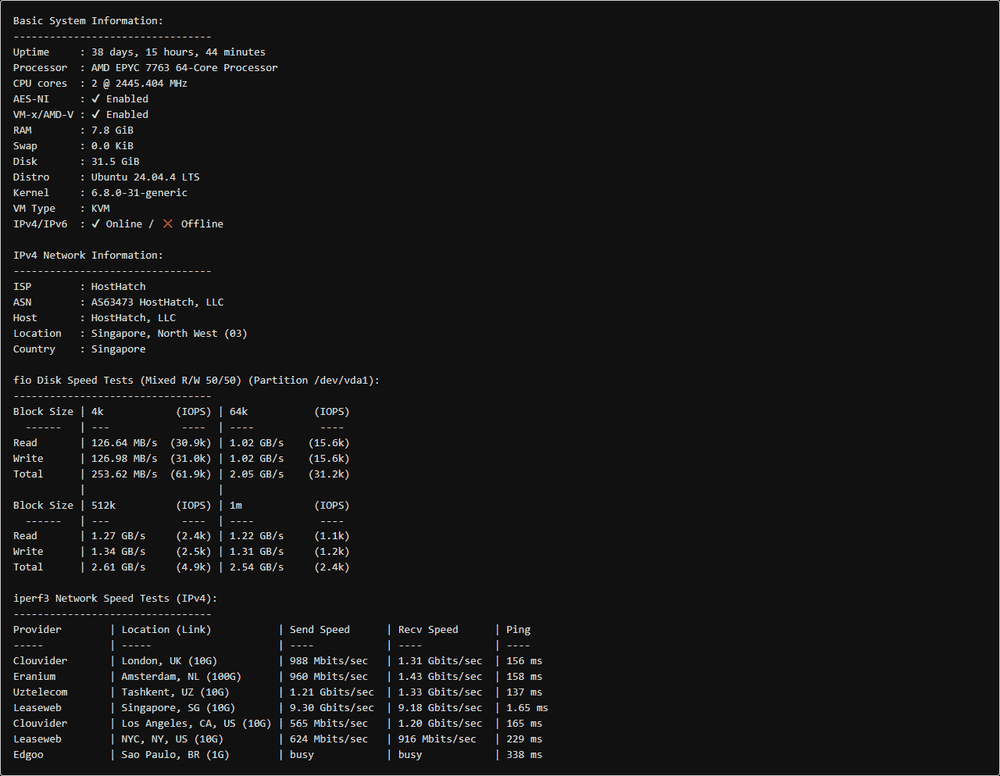Viewport: 1000px width, 776px height.
Task: Click the 'Recv Speed' column header
Action: click(x=428, y=629)
